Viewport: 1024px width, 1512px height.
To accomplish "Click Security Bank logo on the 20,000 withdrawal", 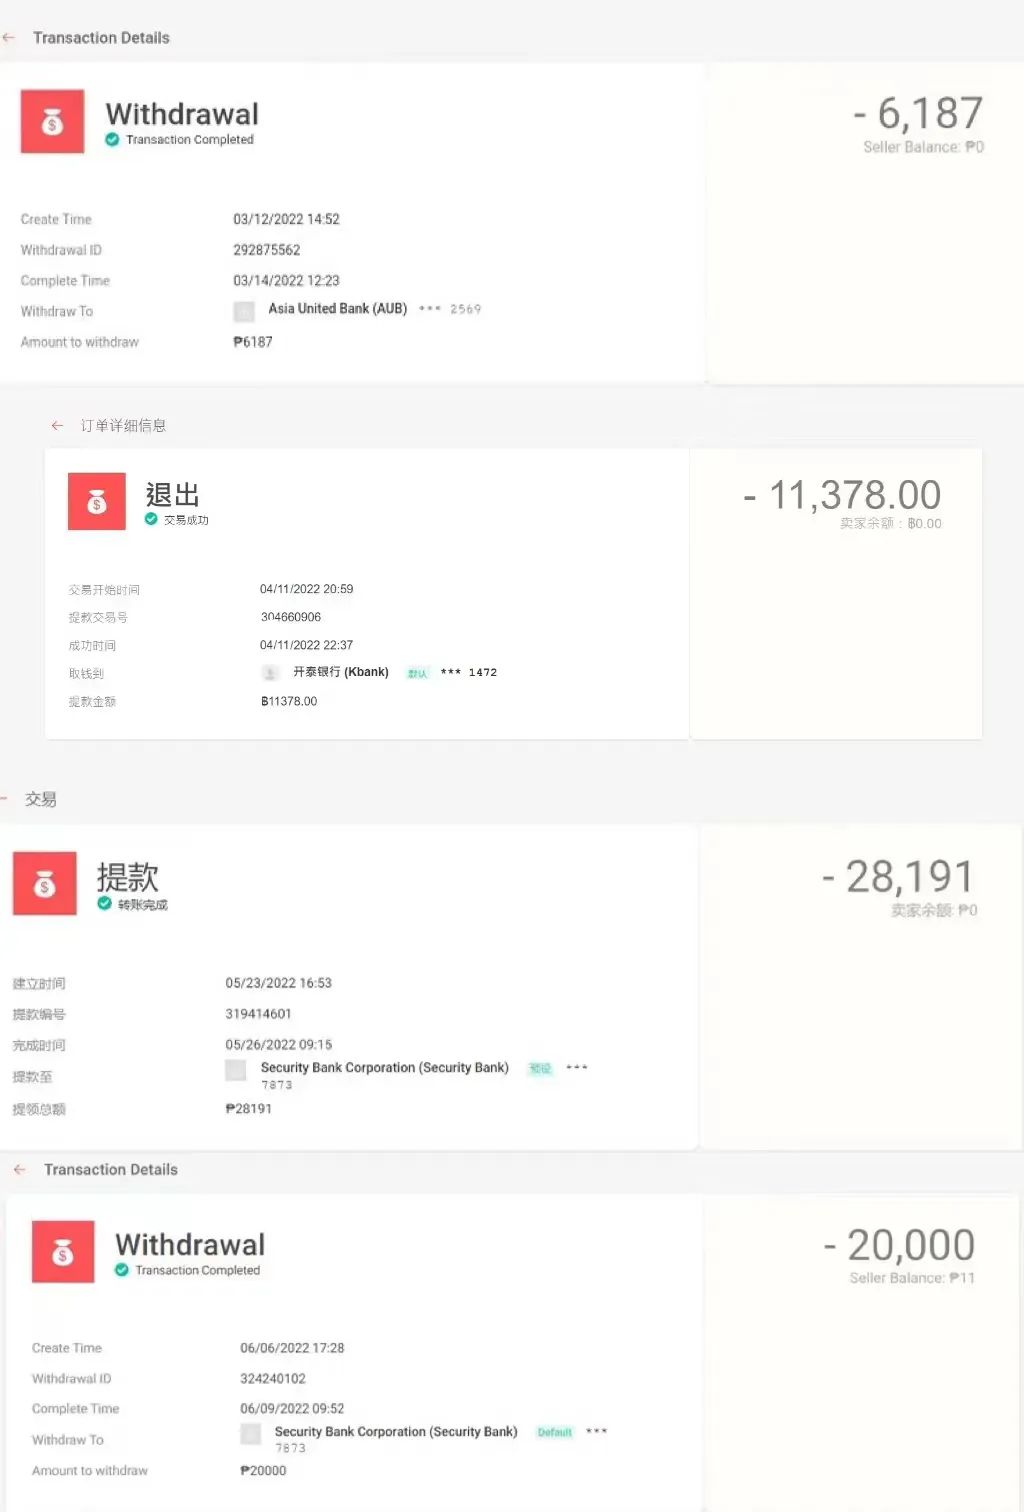I will tap(250, 1433).
